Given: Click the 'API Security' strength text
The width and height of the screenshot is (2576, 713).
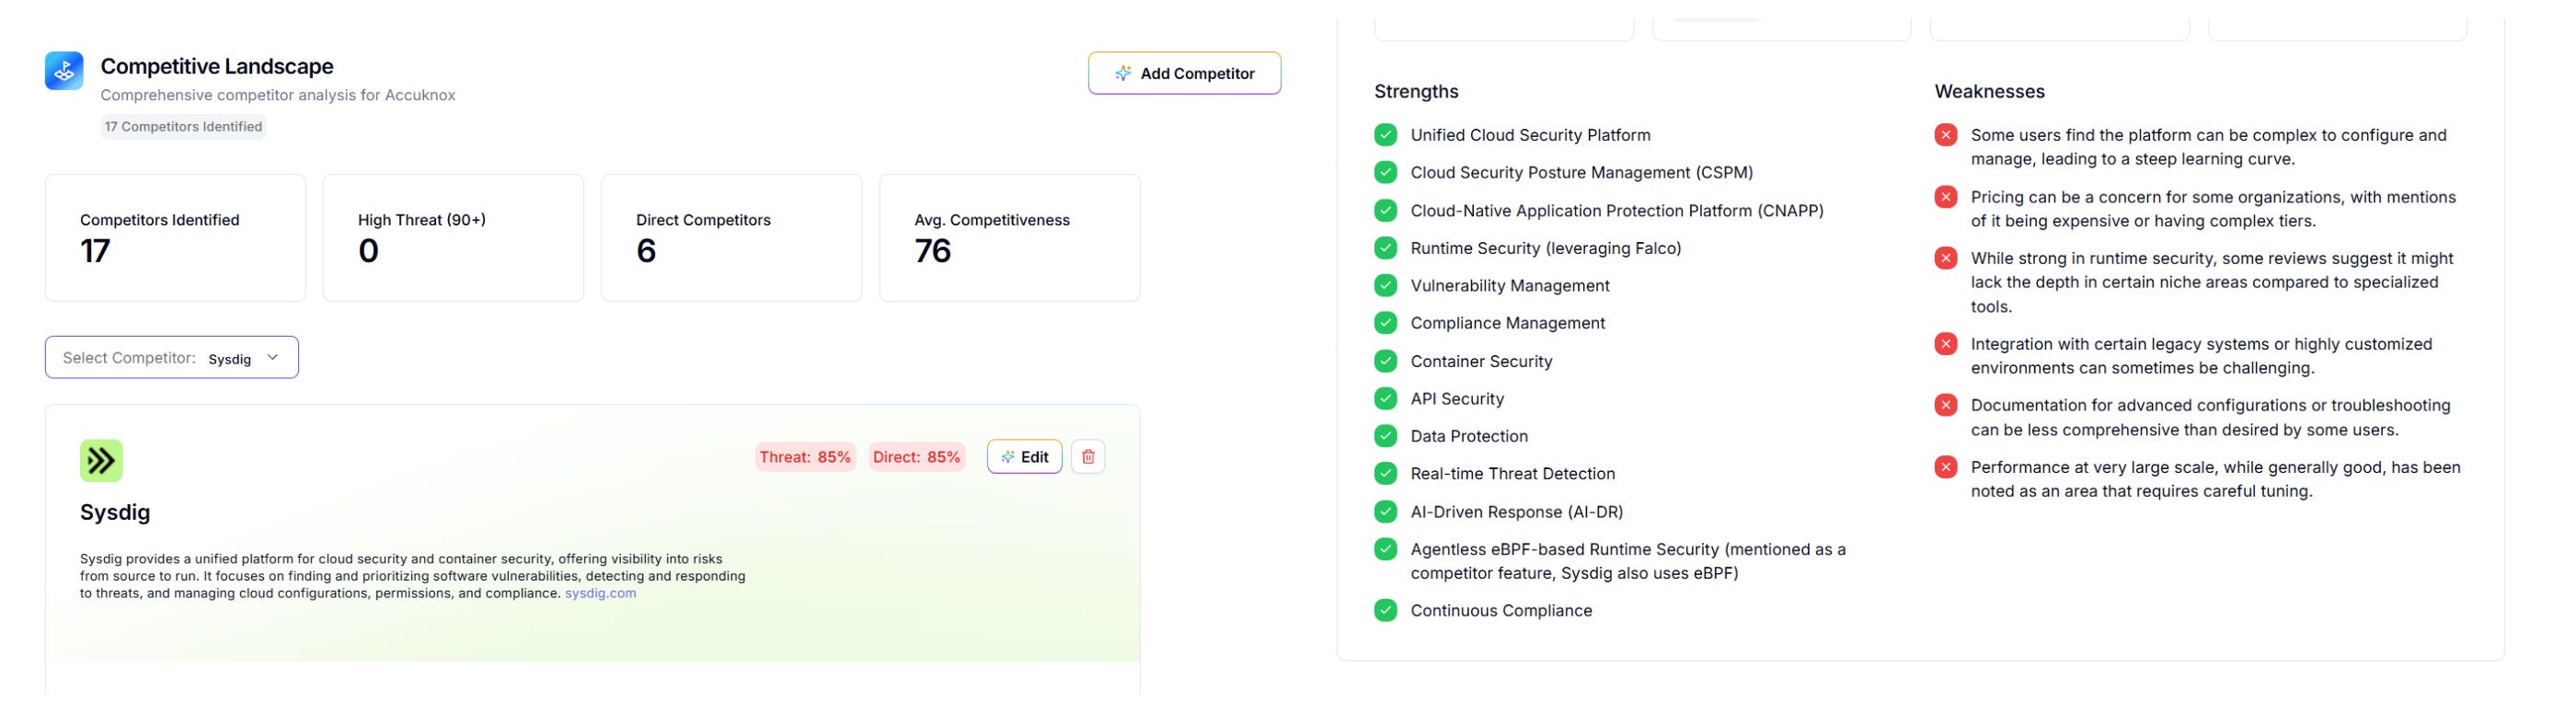Looking at the screenshot, I should tap(1457, 399).
